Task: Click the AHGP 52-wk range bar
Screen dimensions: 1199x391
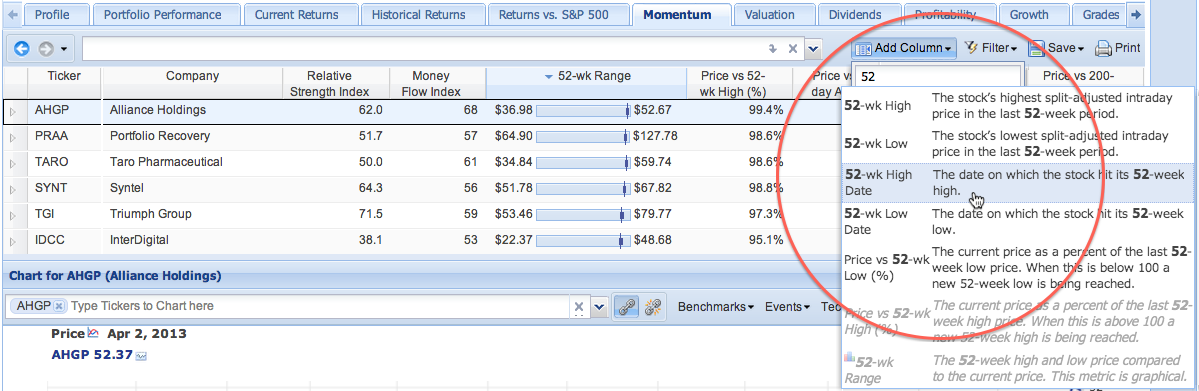Action: tap(583, 110)
